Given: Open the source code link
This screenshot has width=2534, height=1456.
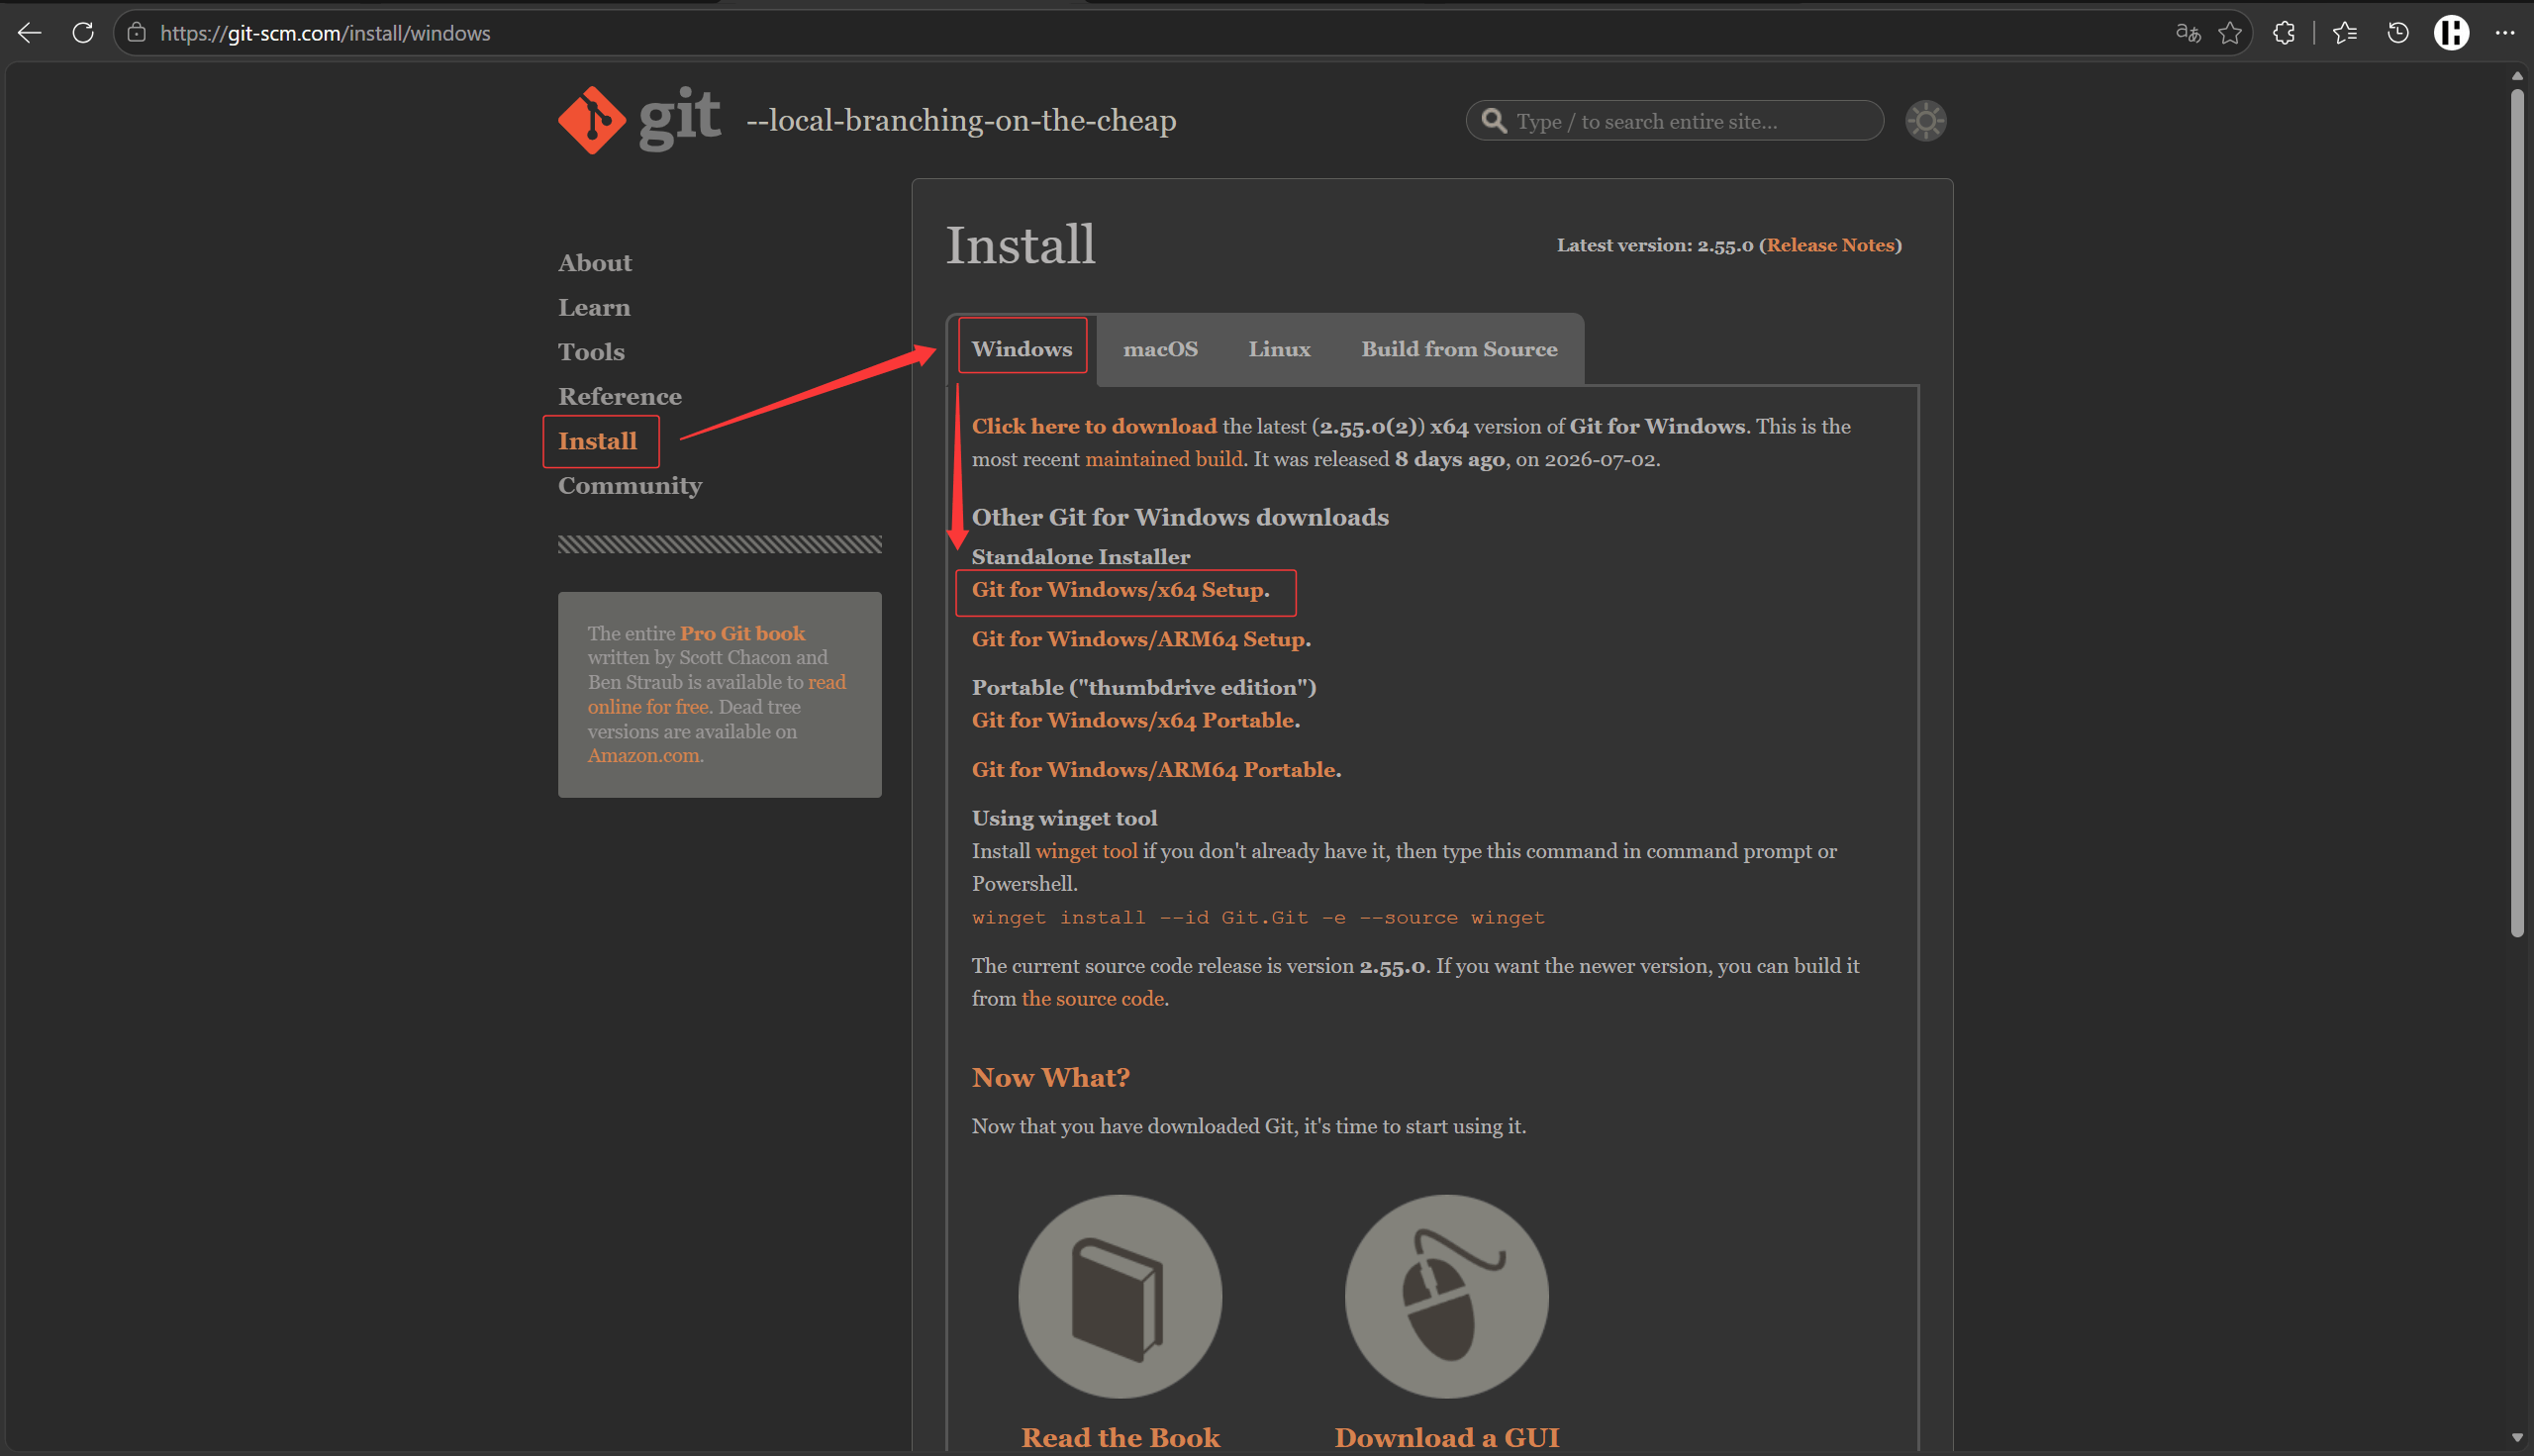Looking at the screenshot, I should click(x=1092, y=998).
